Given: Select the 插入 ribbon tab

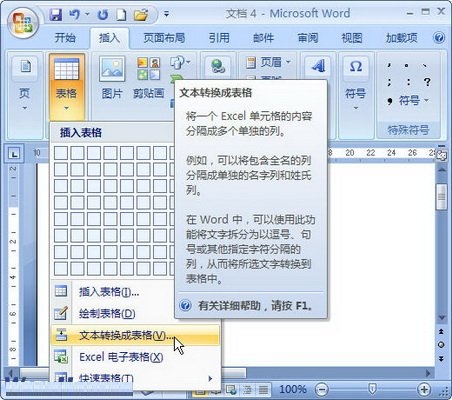Looking at the screenshot, I should click(109, 38).
